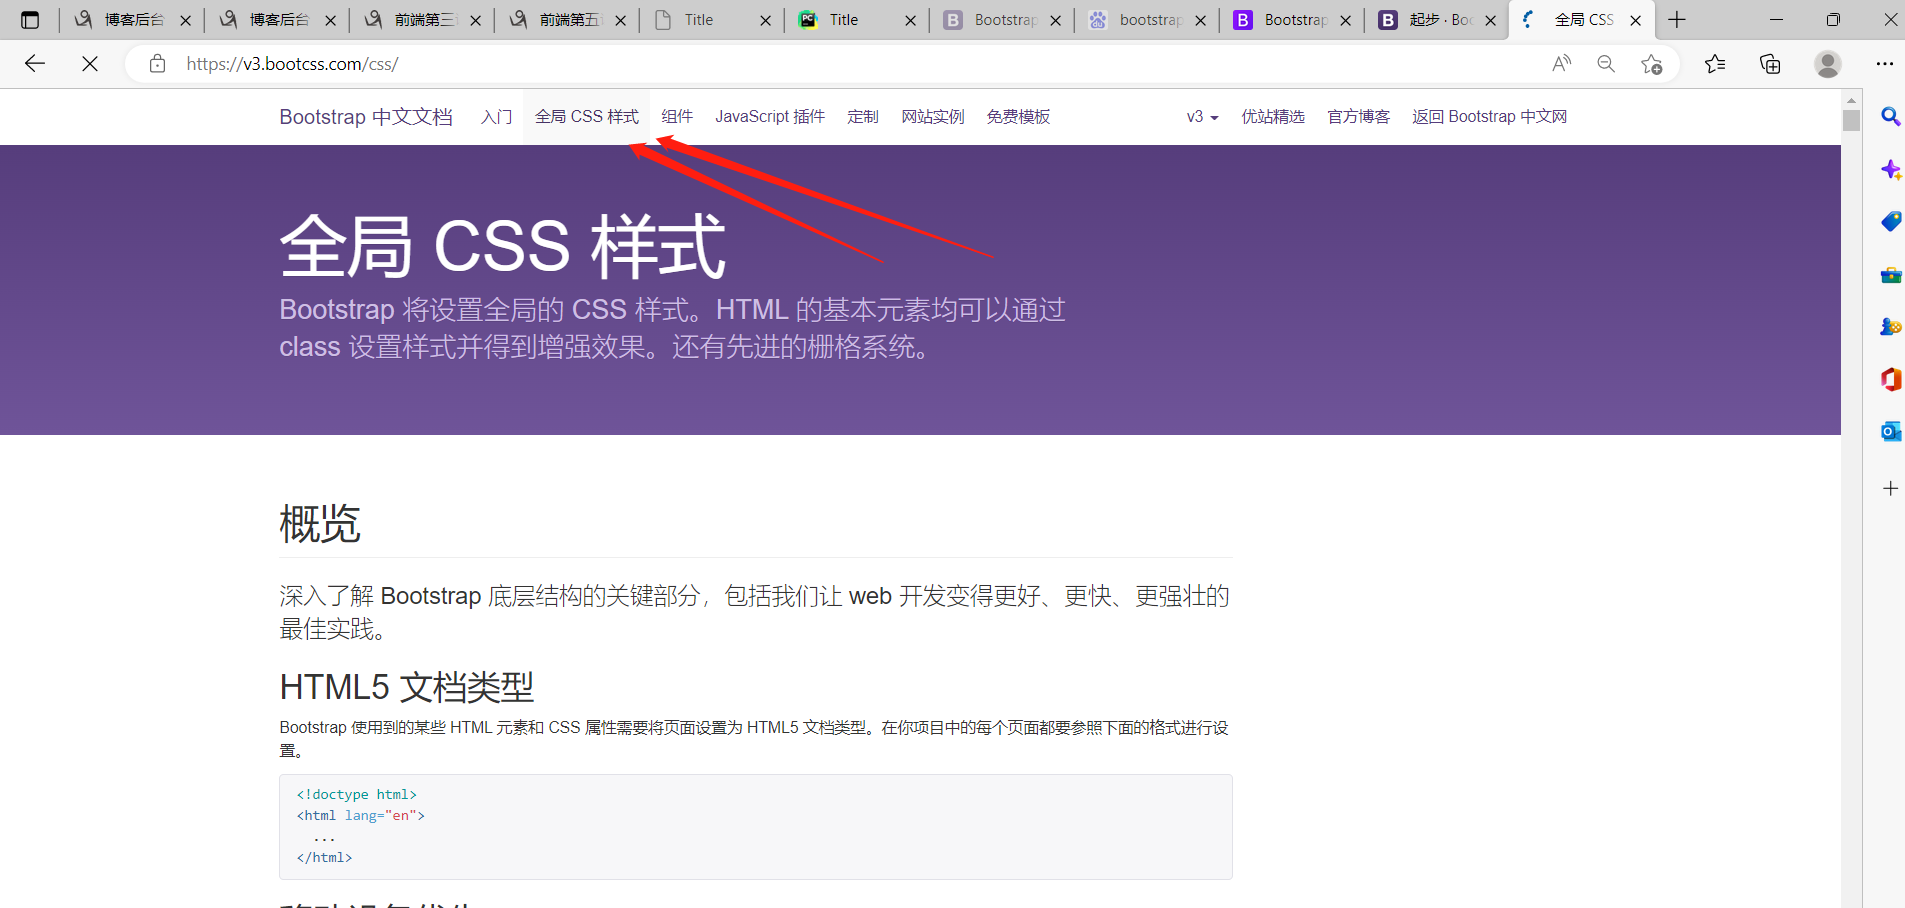1905x908 pixels.
Task: Go back to the previous page
Action: coord(35,64)
